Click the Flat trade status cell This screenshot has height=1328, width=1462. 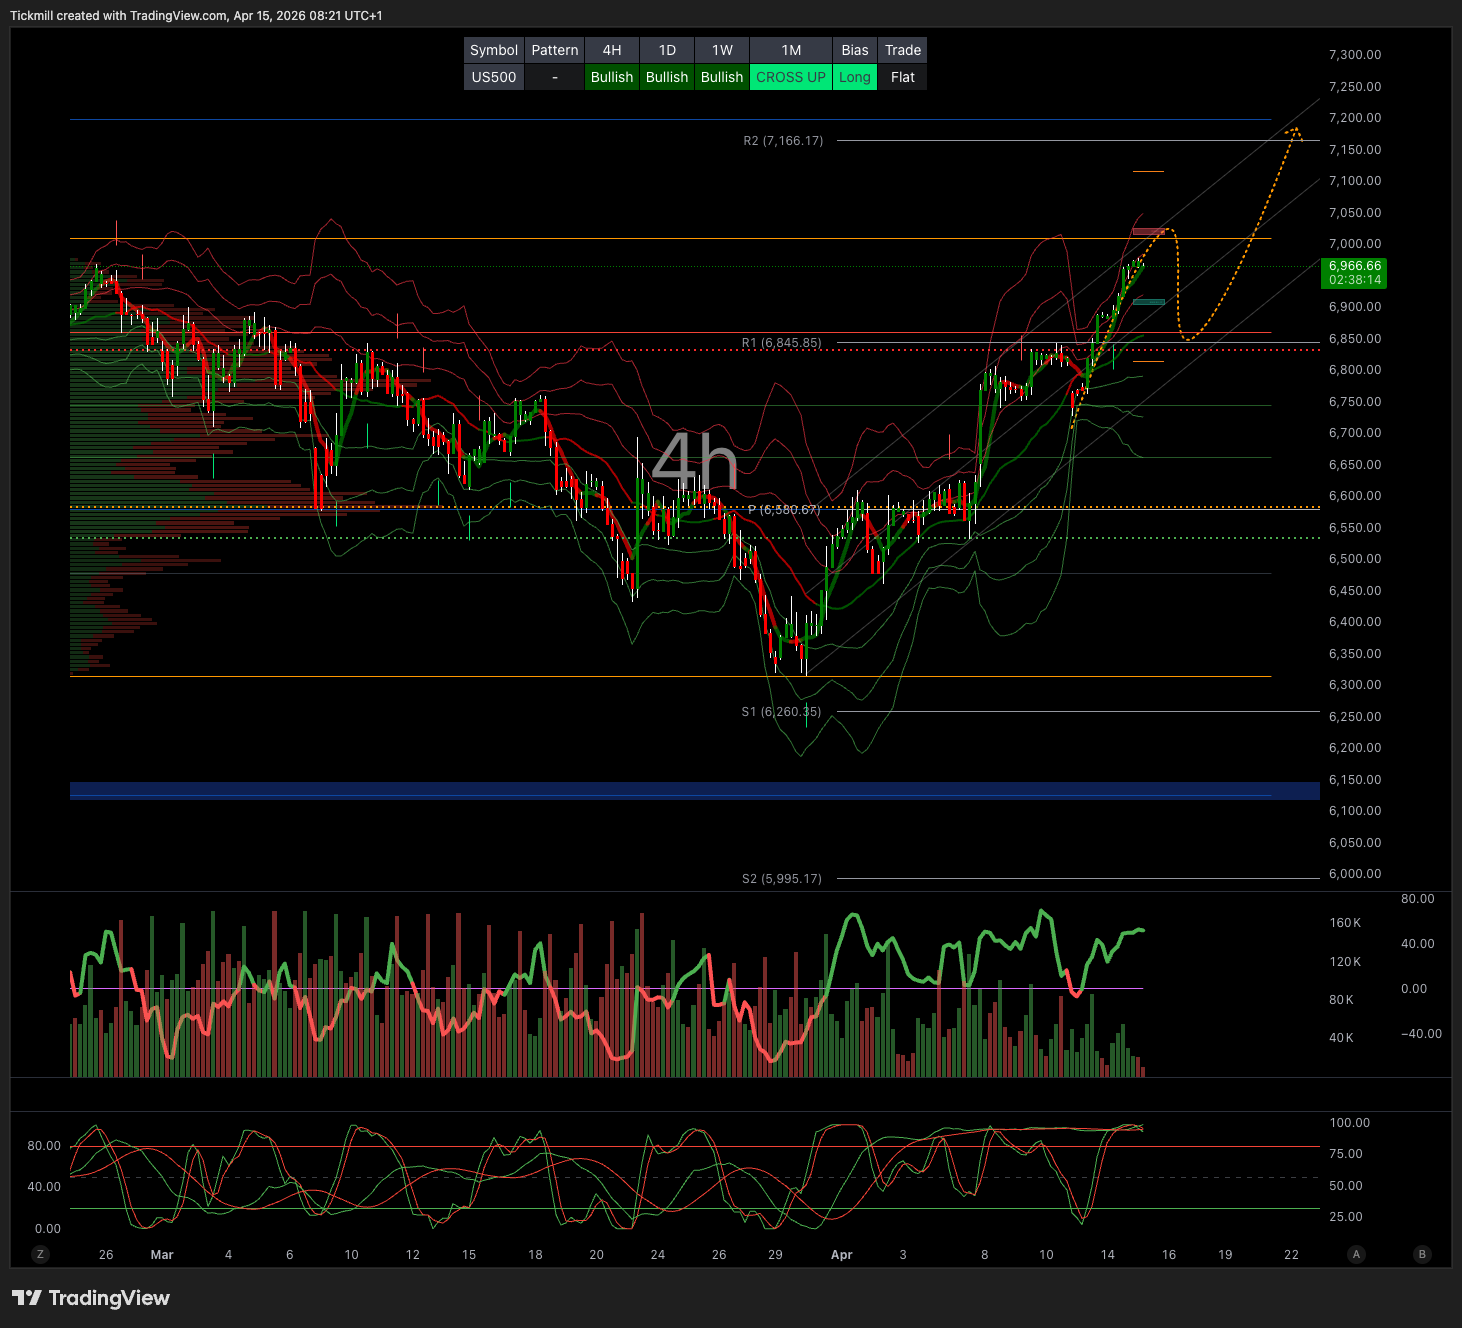(x=902, y=77)
